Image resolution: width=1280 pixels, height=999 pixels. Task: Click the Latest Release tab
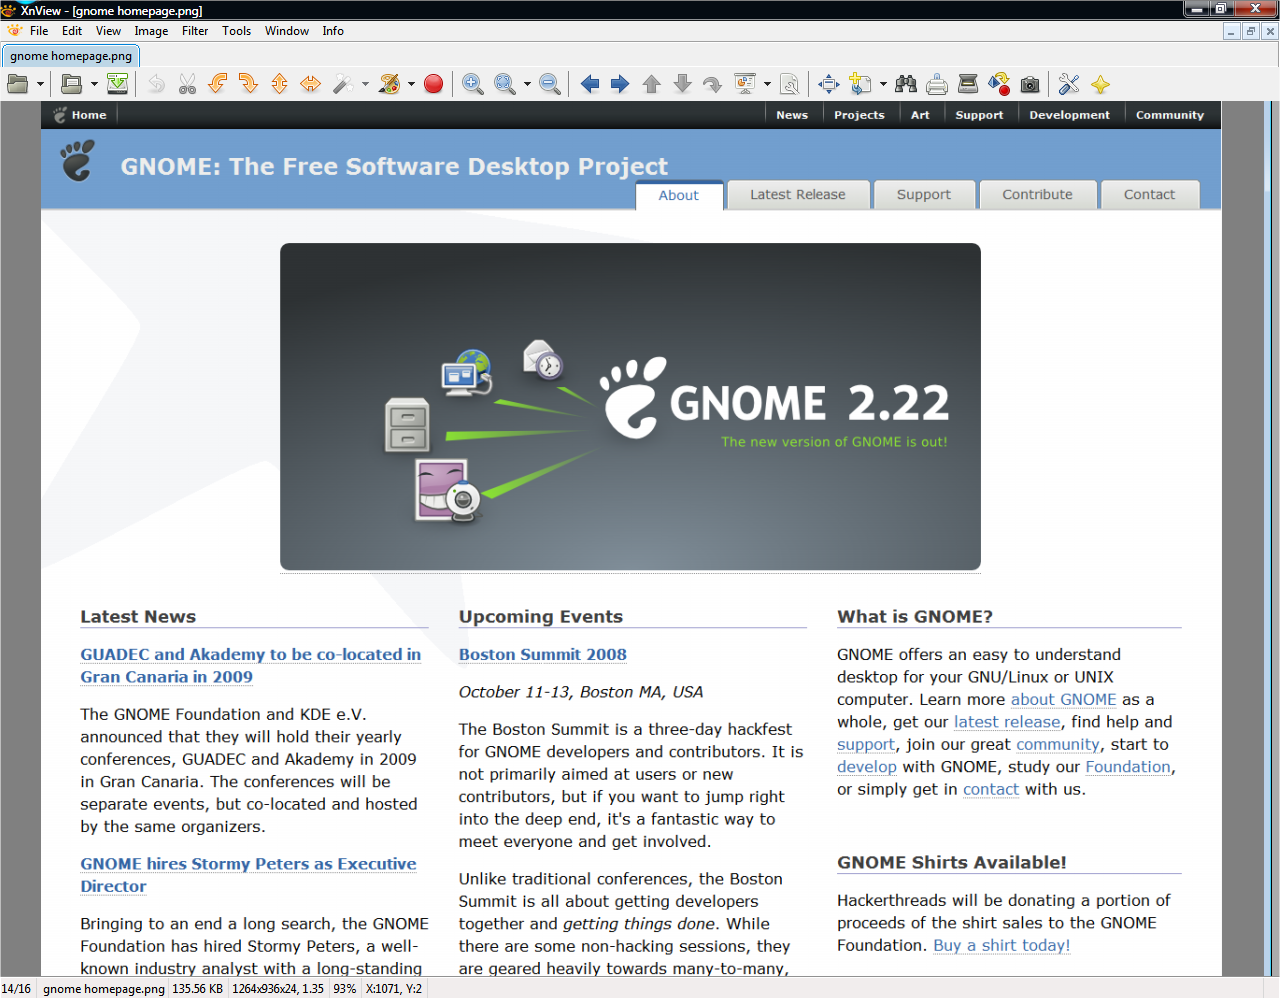(x=798, y=194)
